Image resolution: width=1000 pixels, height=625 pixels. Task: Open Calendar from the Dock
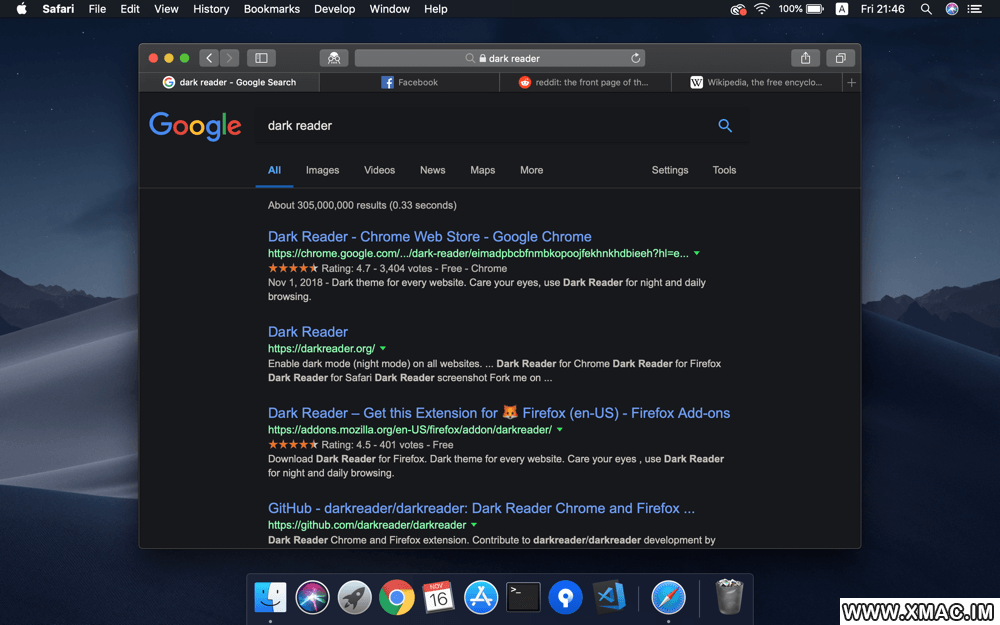click(439, 598)
